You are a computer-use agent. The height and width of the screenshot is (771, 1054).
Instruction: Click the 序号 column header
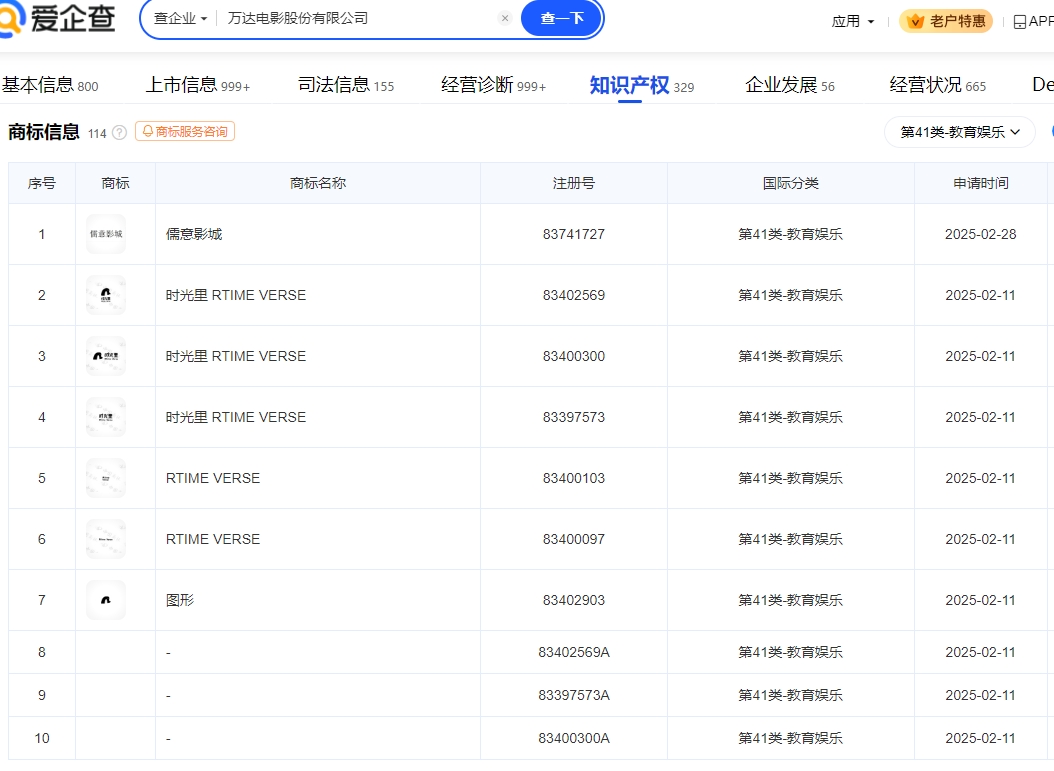tap(42, 183)
